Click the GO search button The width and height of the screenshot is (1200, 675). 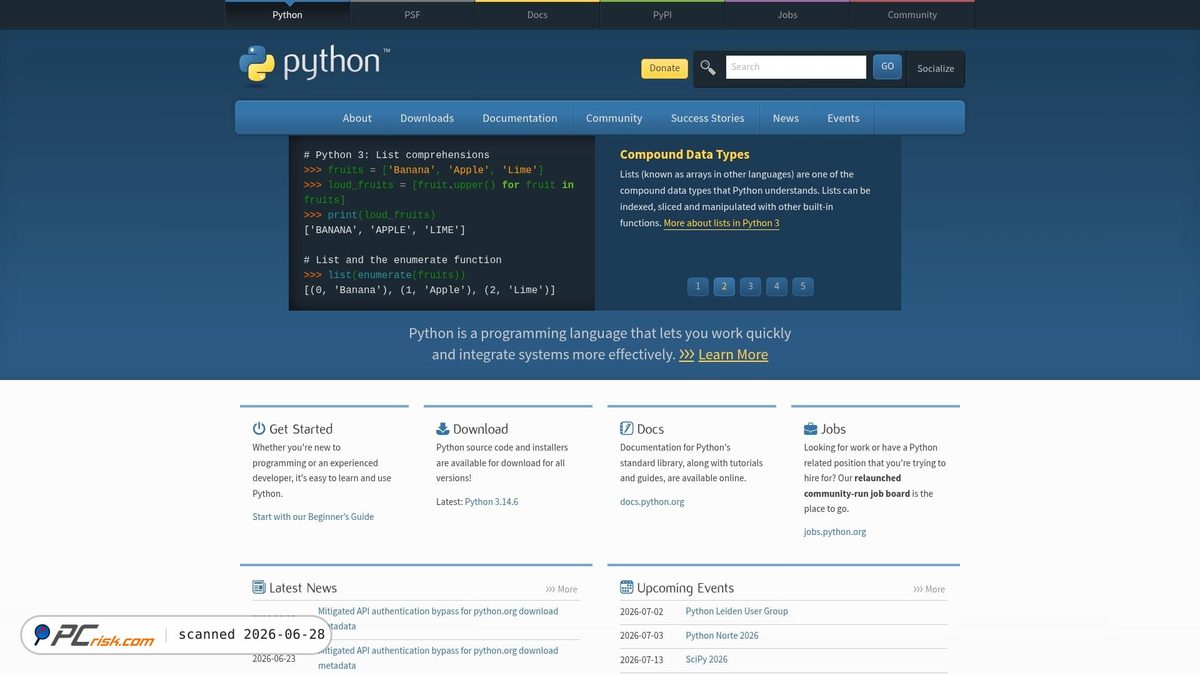pyautogui.click(x=887, y=67)
